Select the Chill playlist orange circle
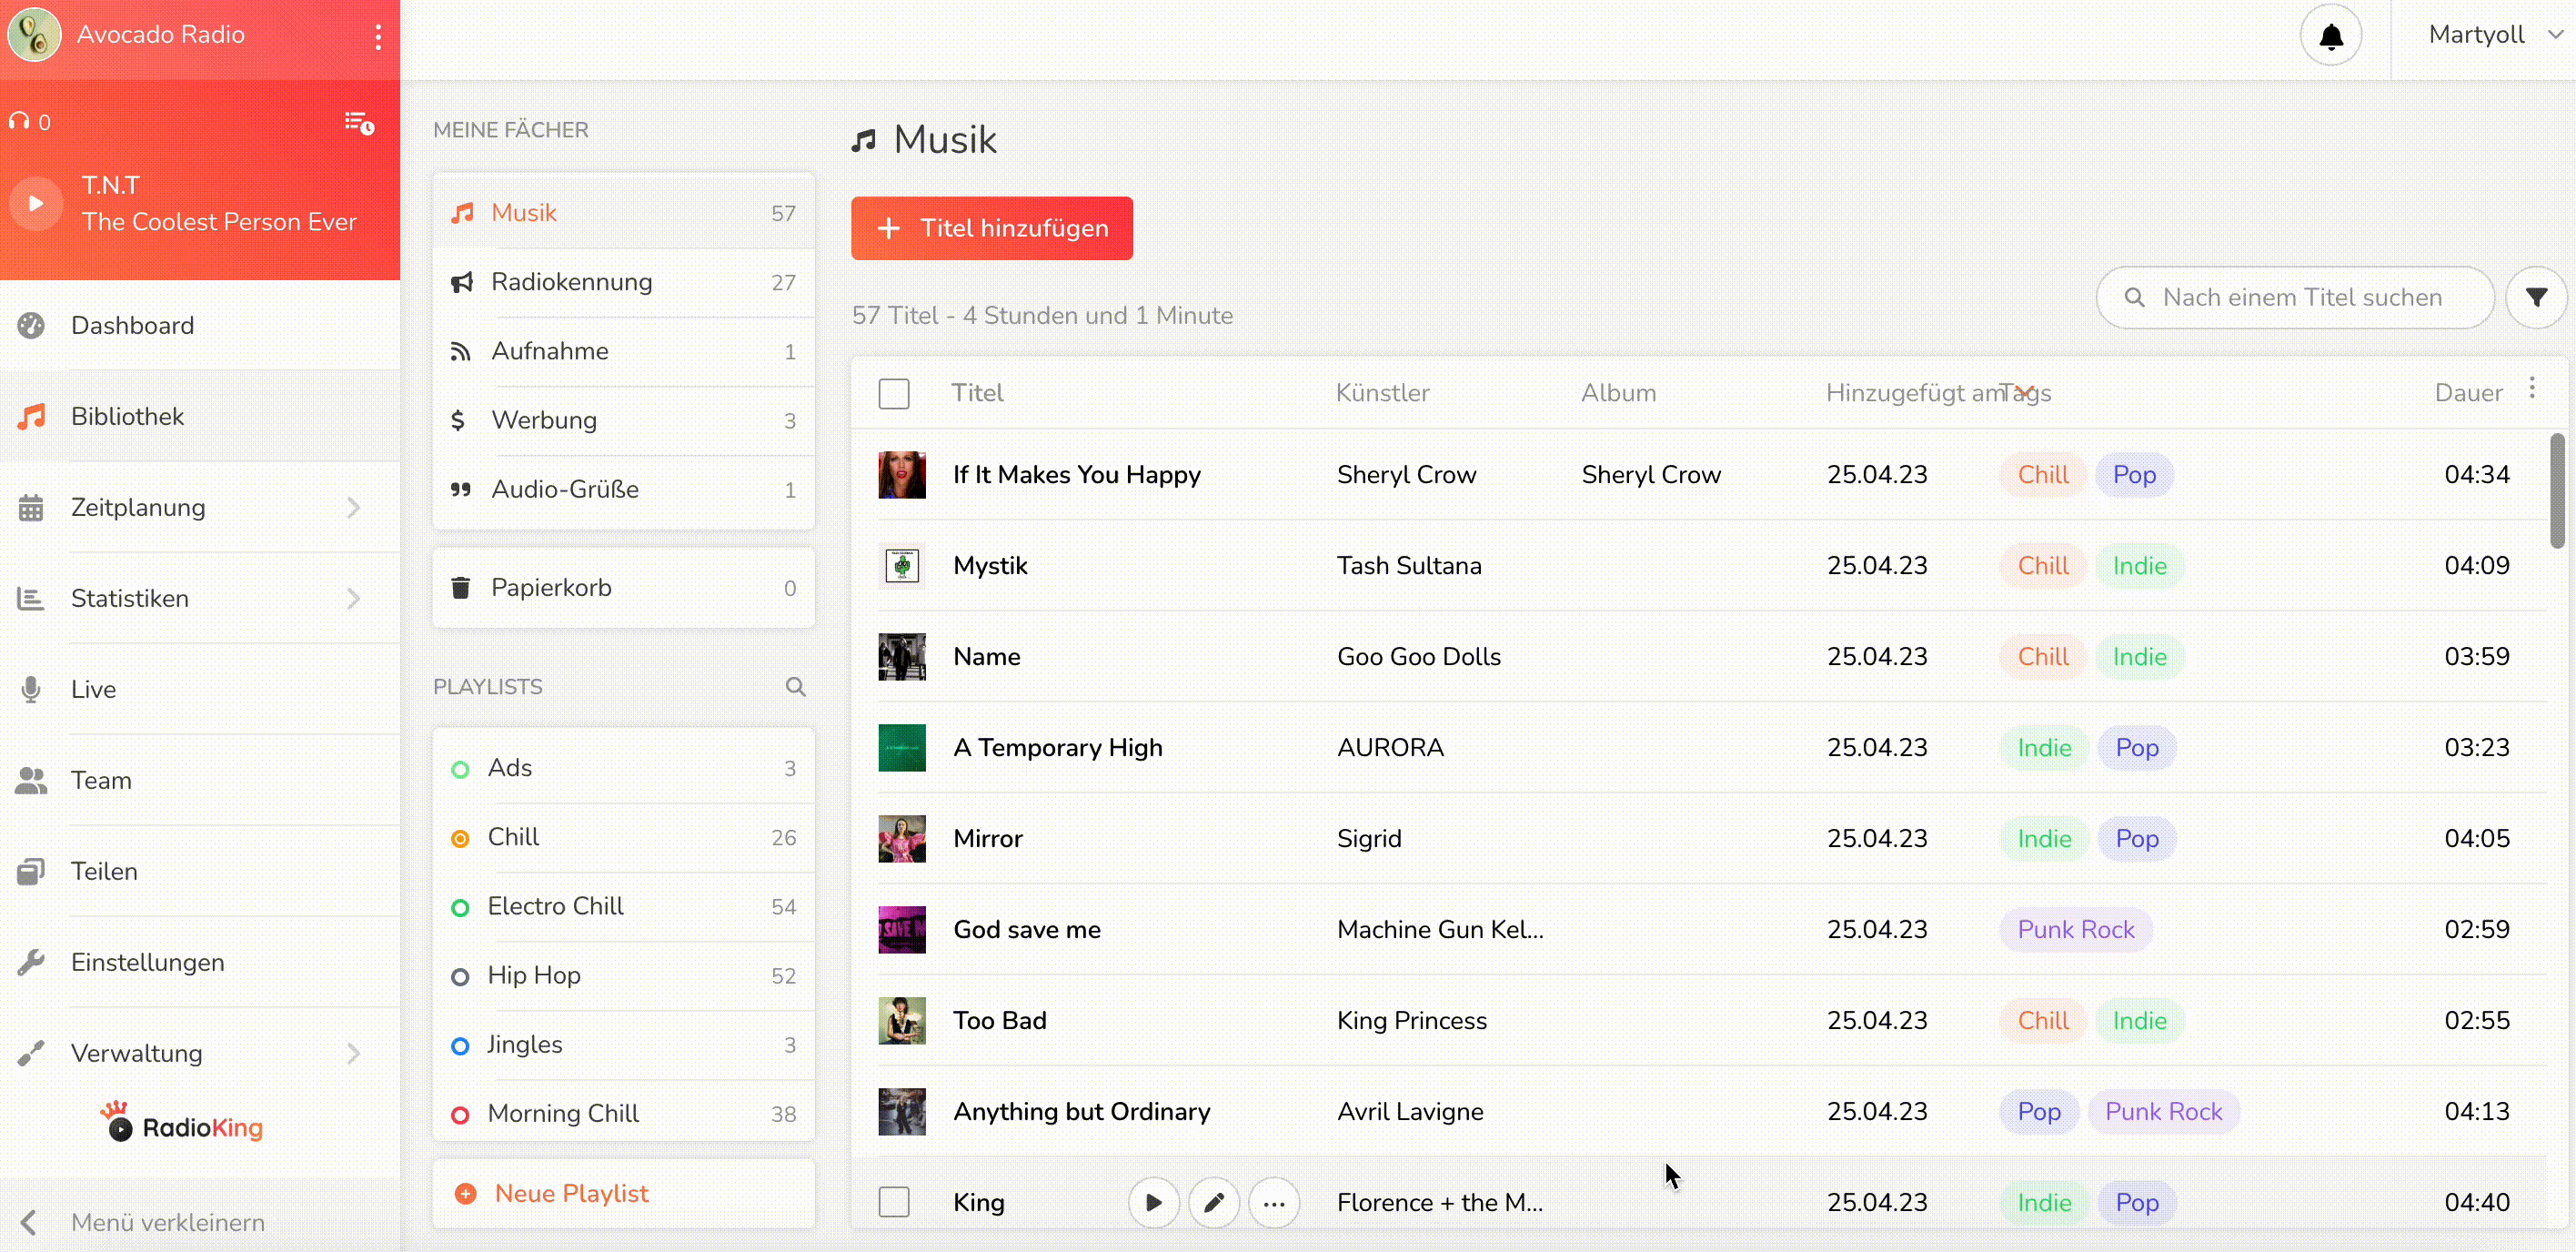 [x=460, y=839]
